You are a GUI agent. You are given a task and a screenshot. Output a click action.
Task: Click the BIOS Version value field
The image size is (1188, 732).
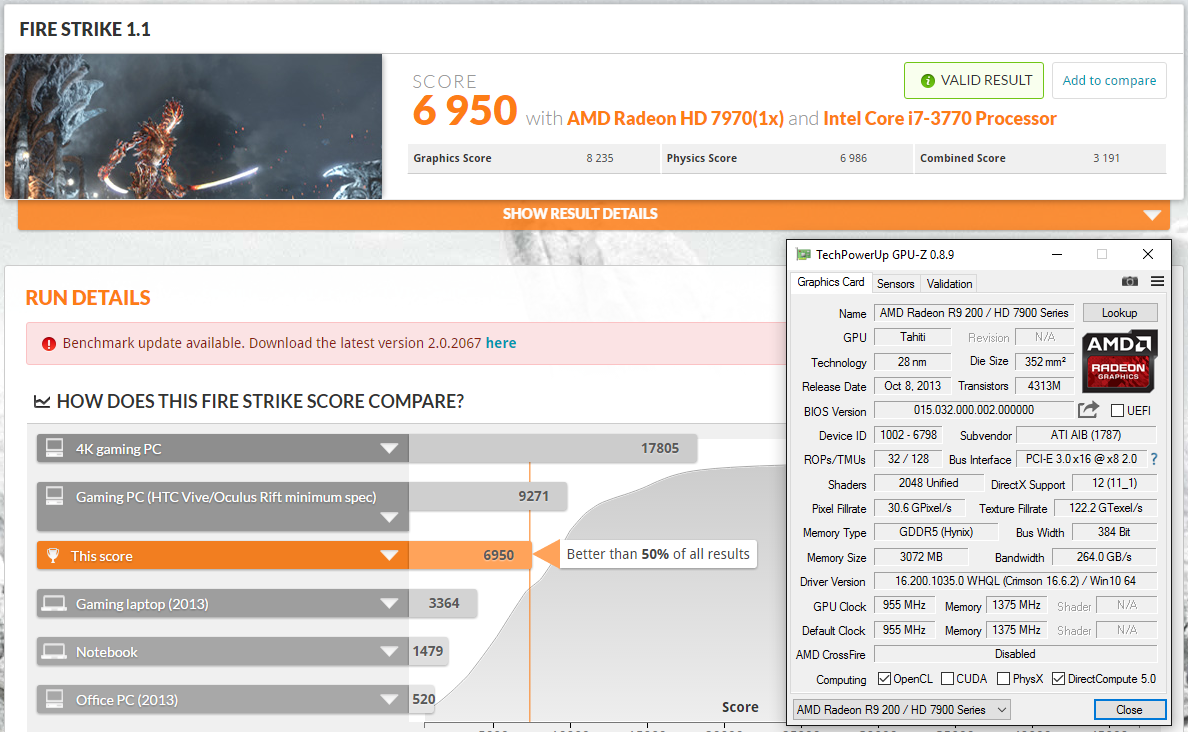pos(974,410)
